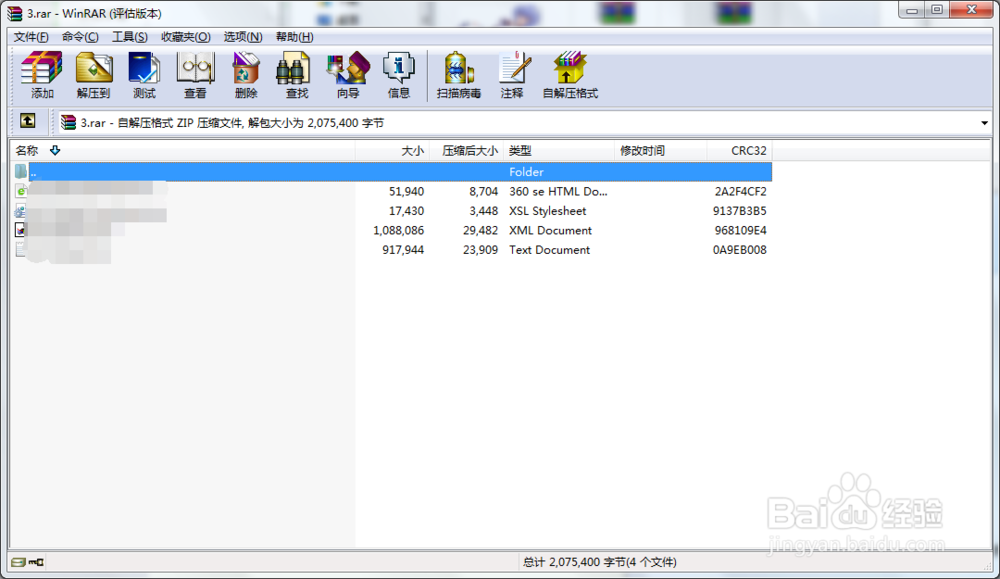Screen dimensions: 1000x579
Task: Open the 文件(F) menu
Action: point(31,37)
